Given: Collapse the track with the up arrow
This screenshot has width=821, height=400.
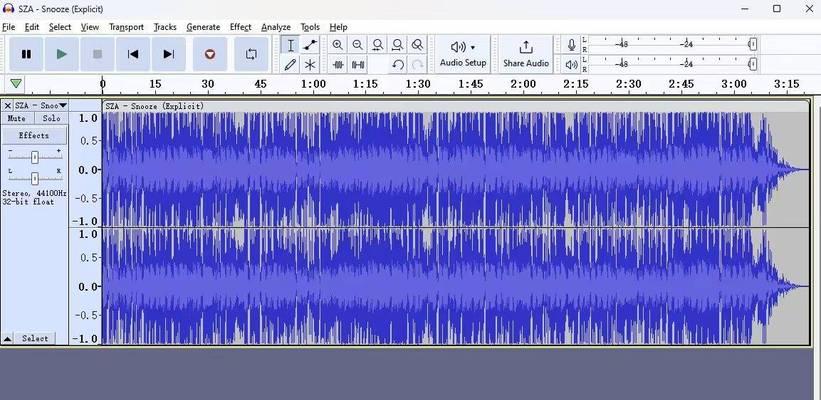Looking at the screenshot, I should pos(7,339).
